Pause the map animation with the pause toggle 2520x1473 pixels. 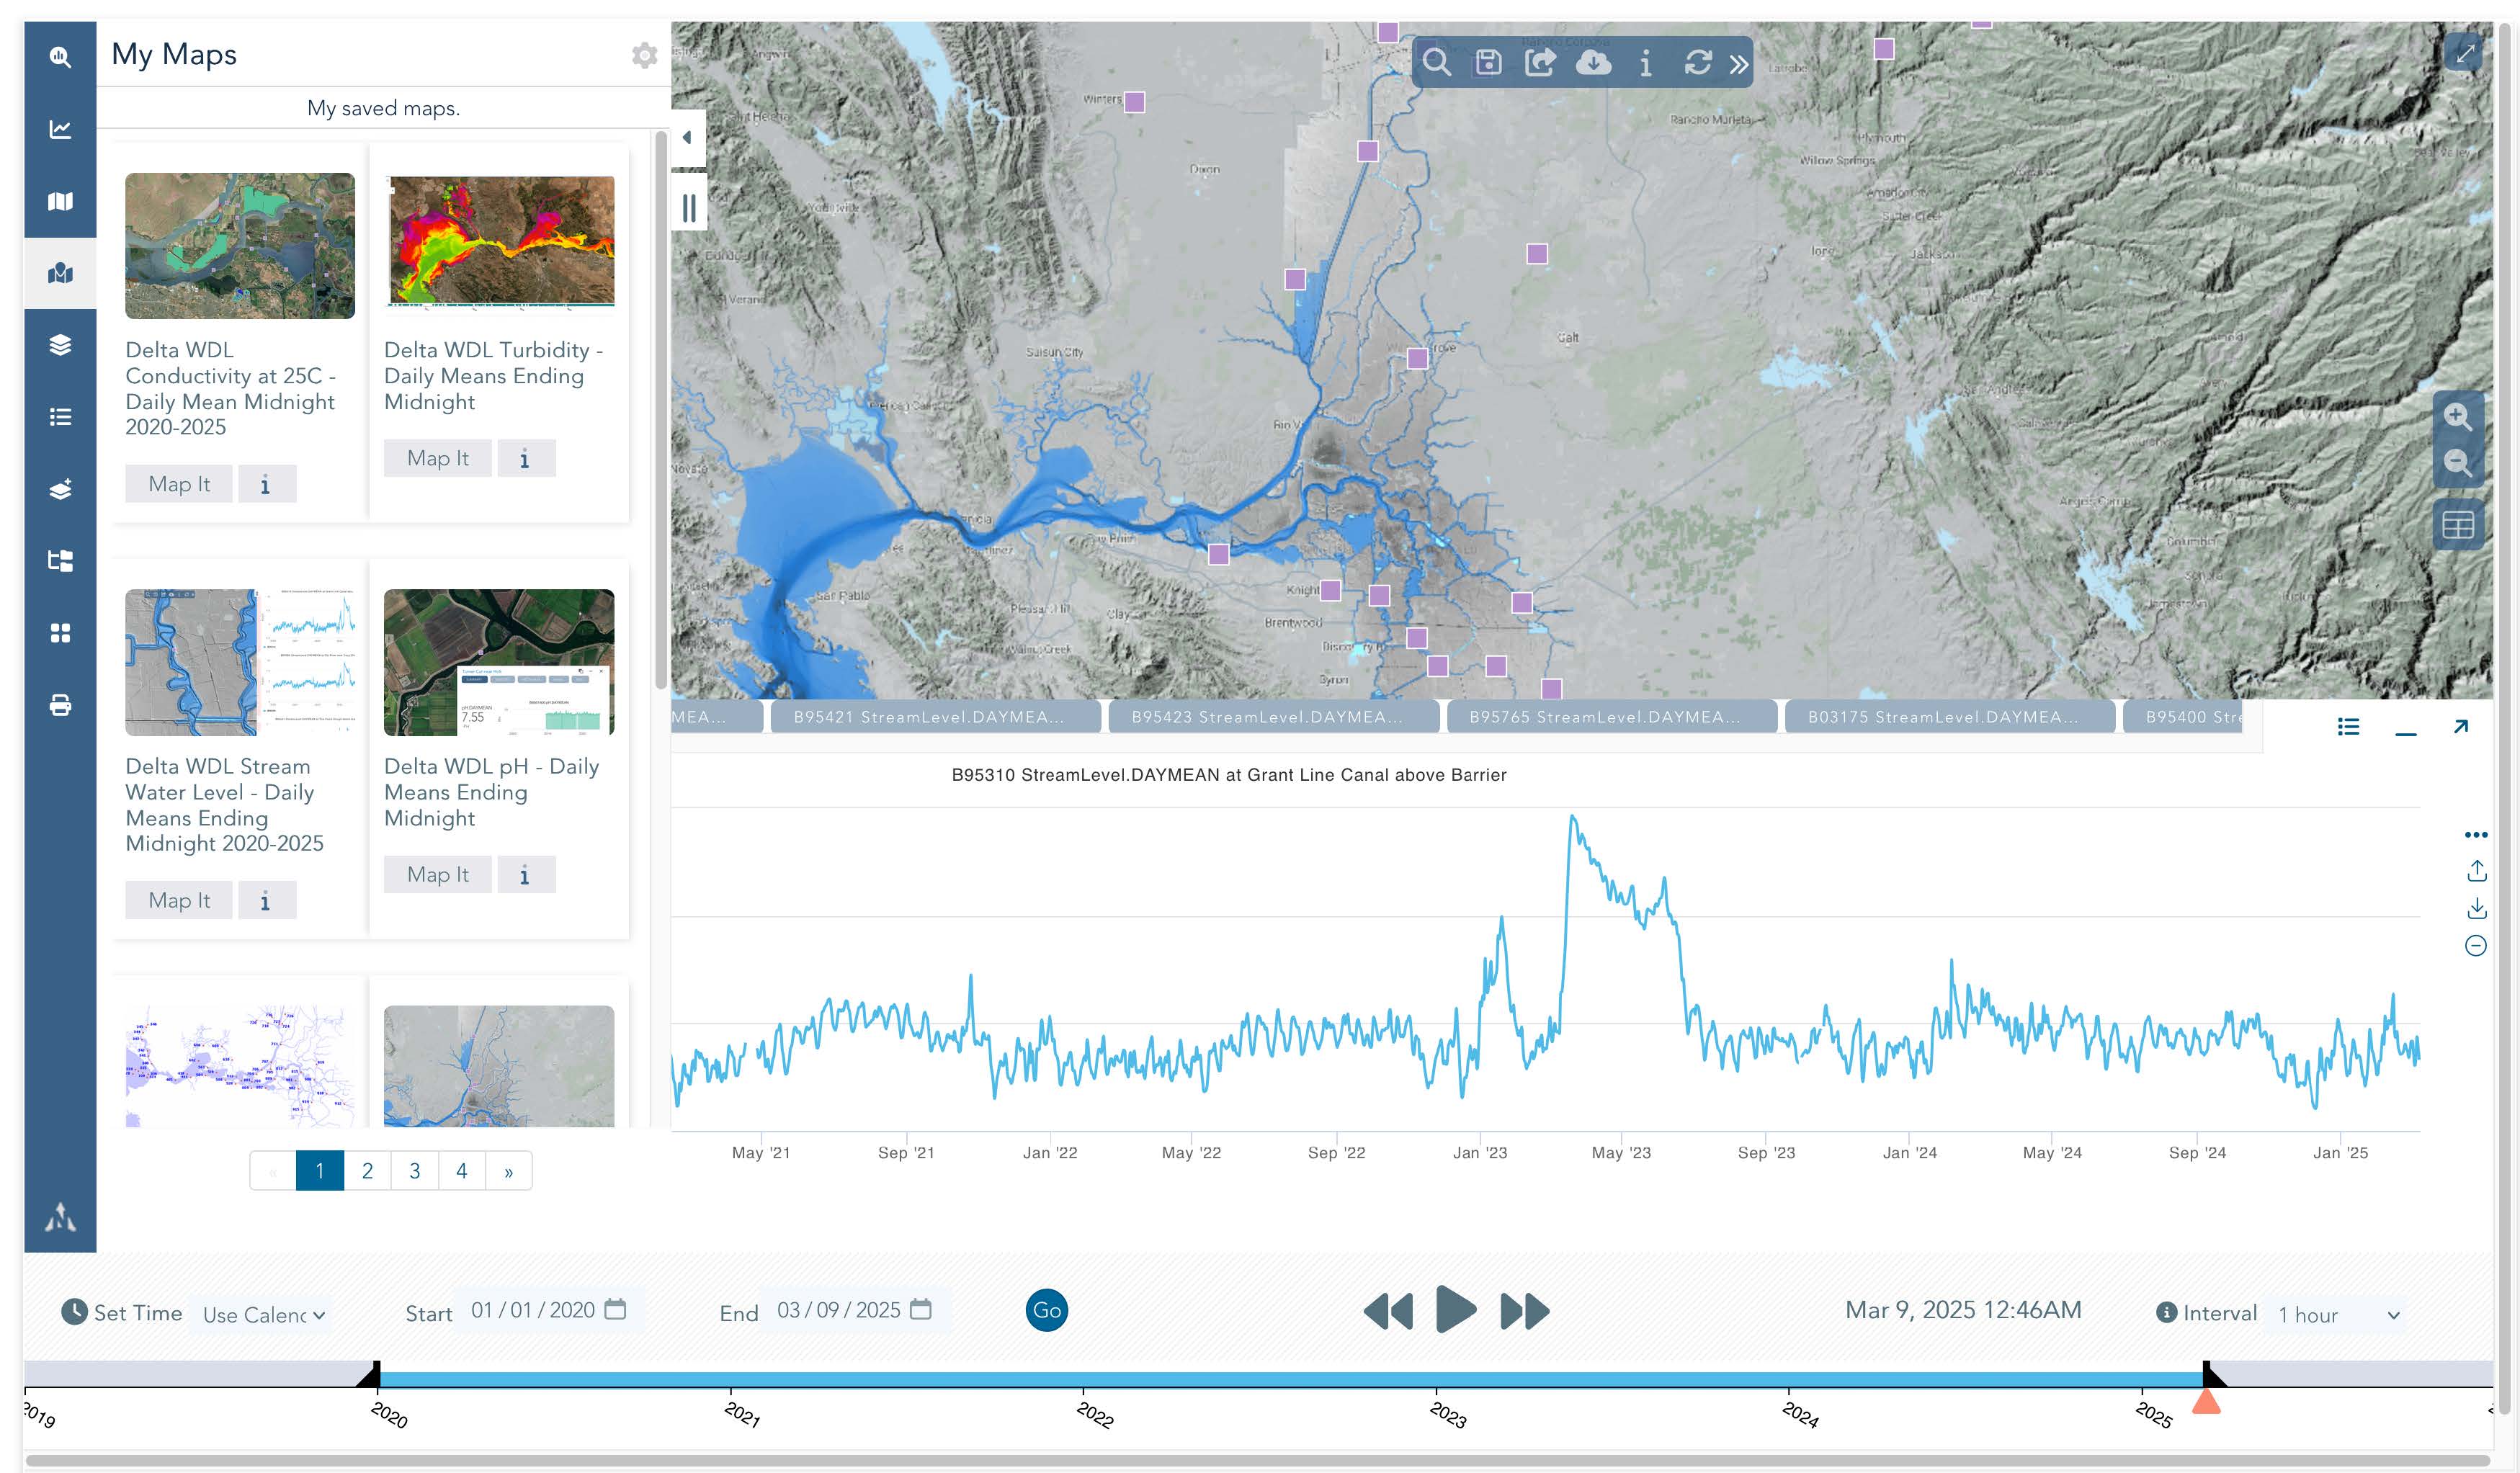[x=689, y=208]
